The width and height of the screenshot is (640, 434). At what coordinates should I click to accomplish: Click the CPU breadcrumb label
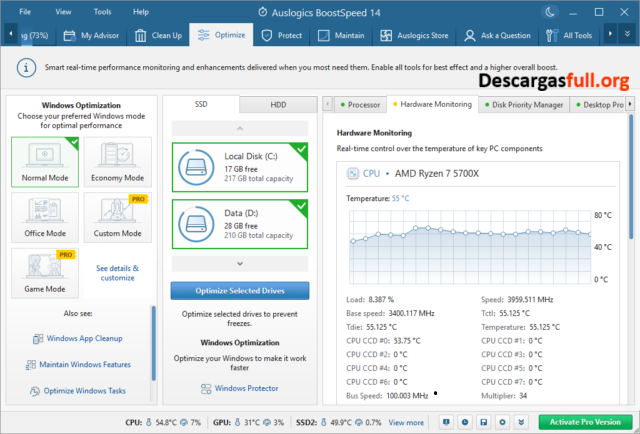tap(371, 174)
